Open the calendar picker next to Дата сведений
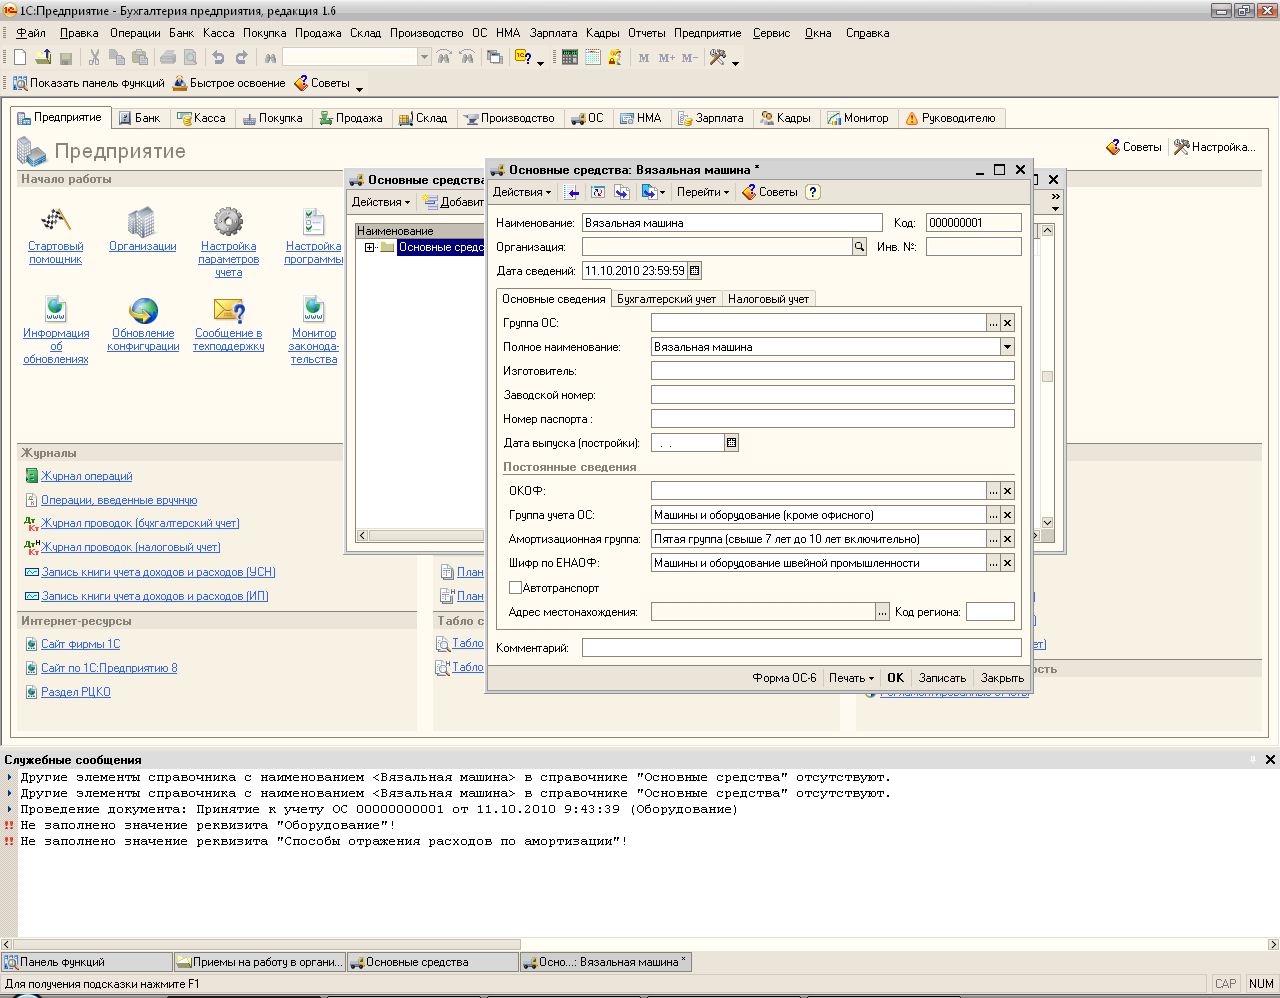This screenshot has height=998, width=1280. [695, 271]
